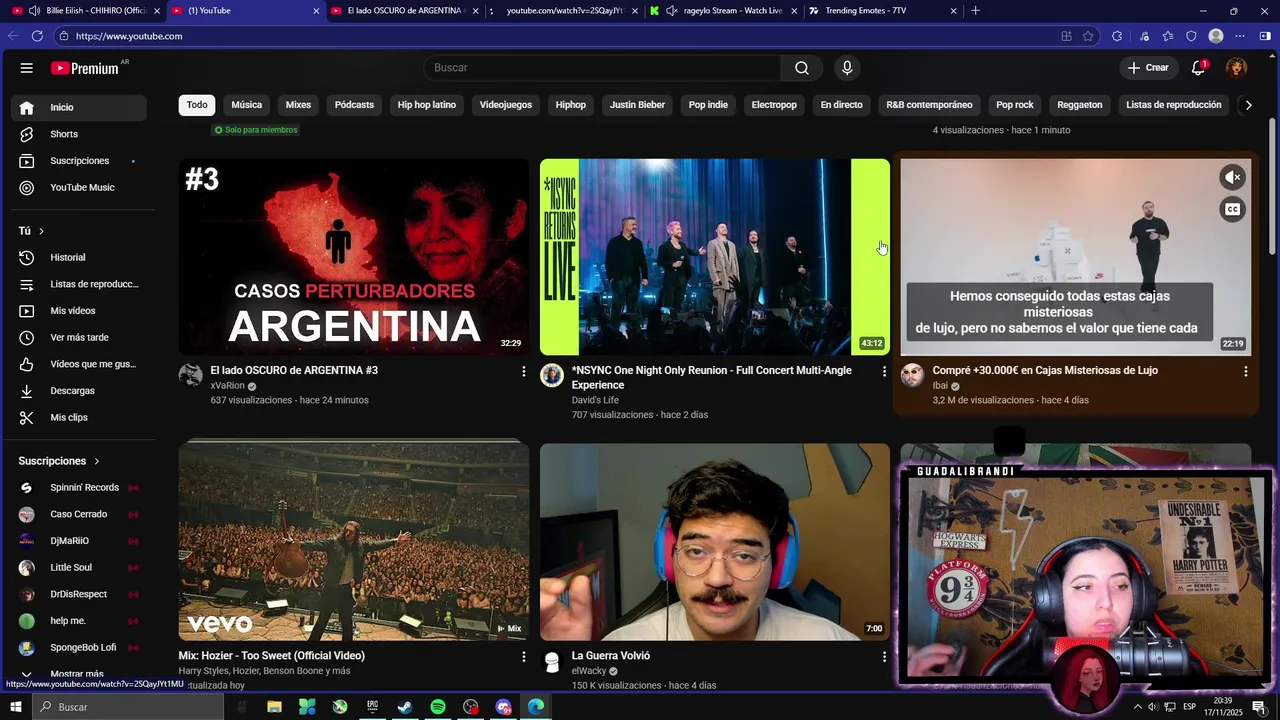Open the account avatar menu
Viewport: 1280px width, 720px height.
[x=1237, y=68]
